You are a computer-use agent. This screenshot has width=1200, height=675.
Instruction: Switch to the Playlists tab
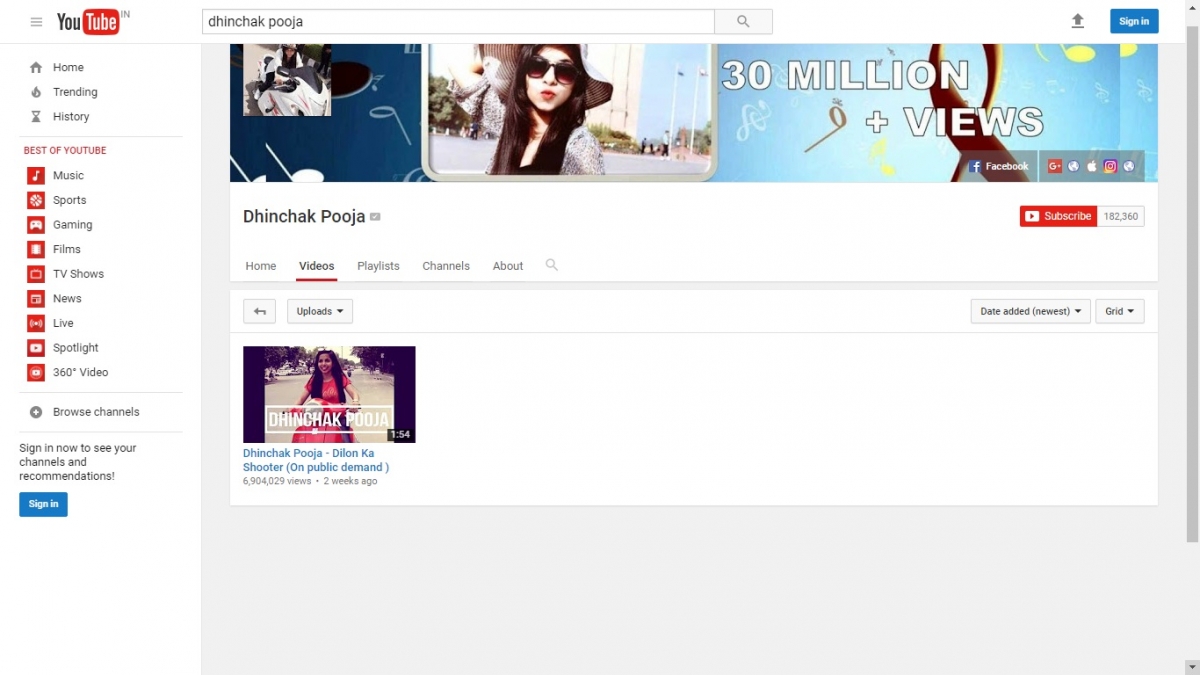378,266
